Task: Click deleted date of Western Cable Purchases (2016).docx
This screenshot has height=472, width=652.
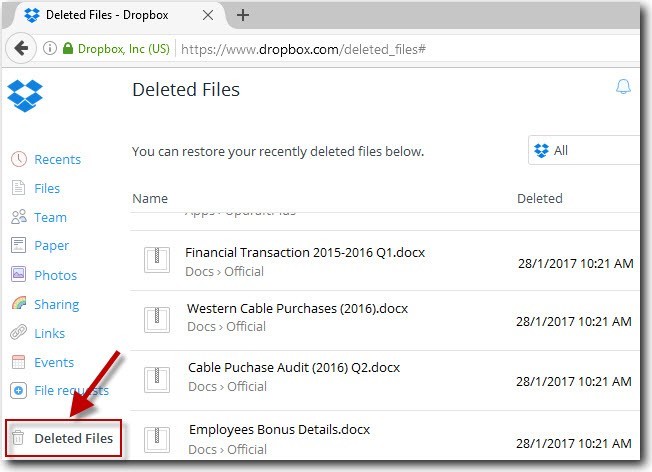Action: 574,321
